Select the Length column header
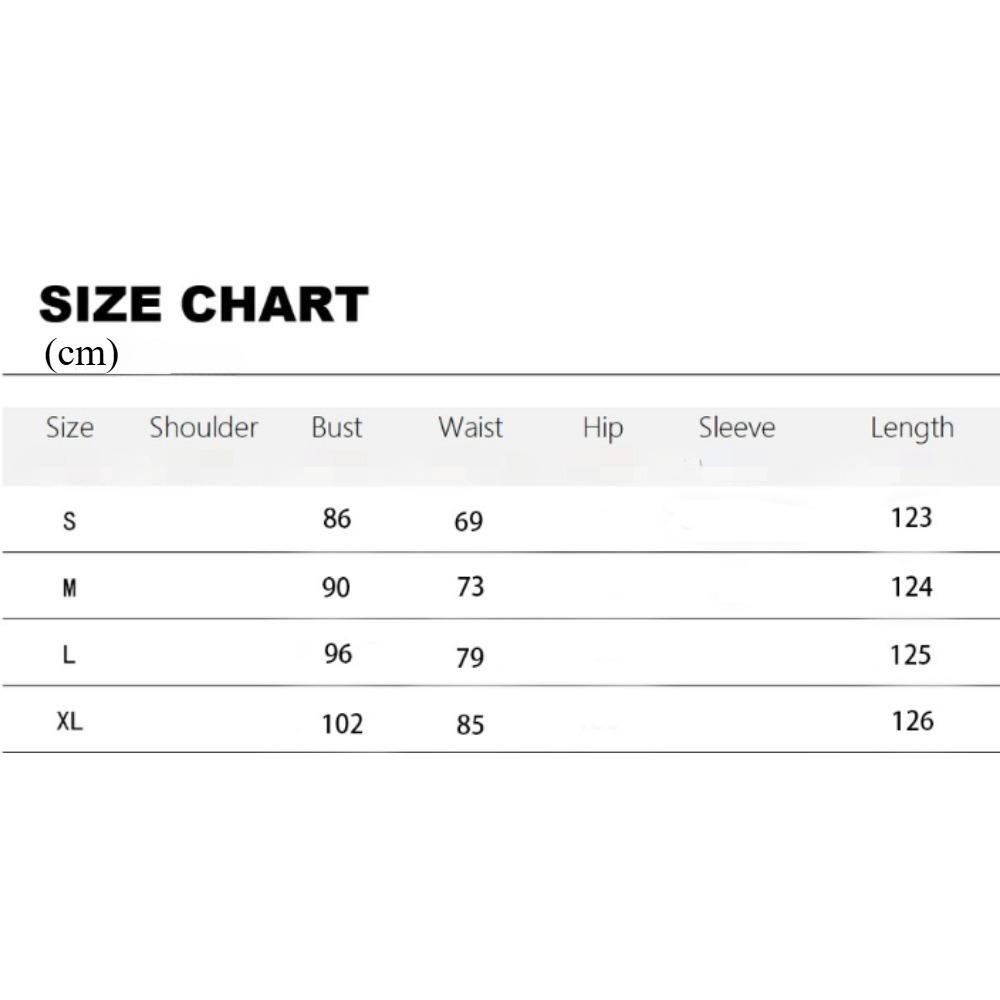 911,429
